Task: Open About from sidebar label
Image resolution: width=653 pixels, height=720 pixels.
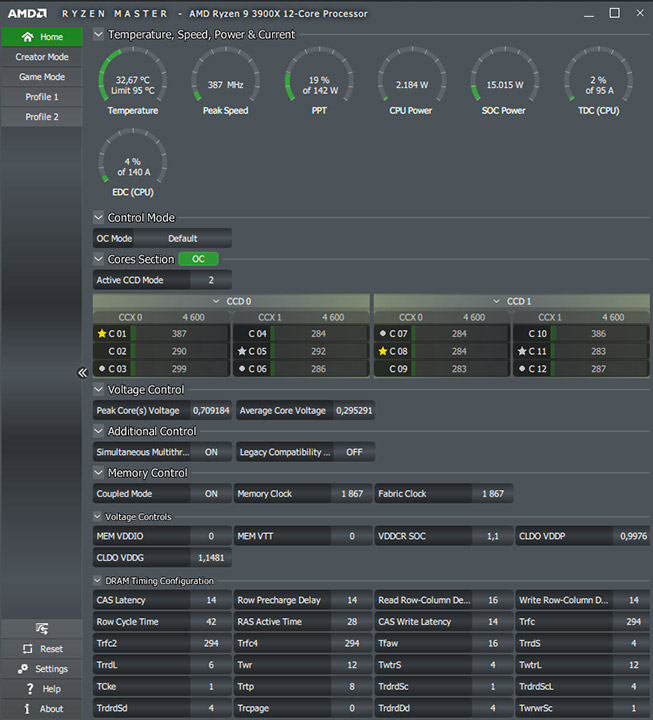Action: (51, 709)
